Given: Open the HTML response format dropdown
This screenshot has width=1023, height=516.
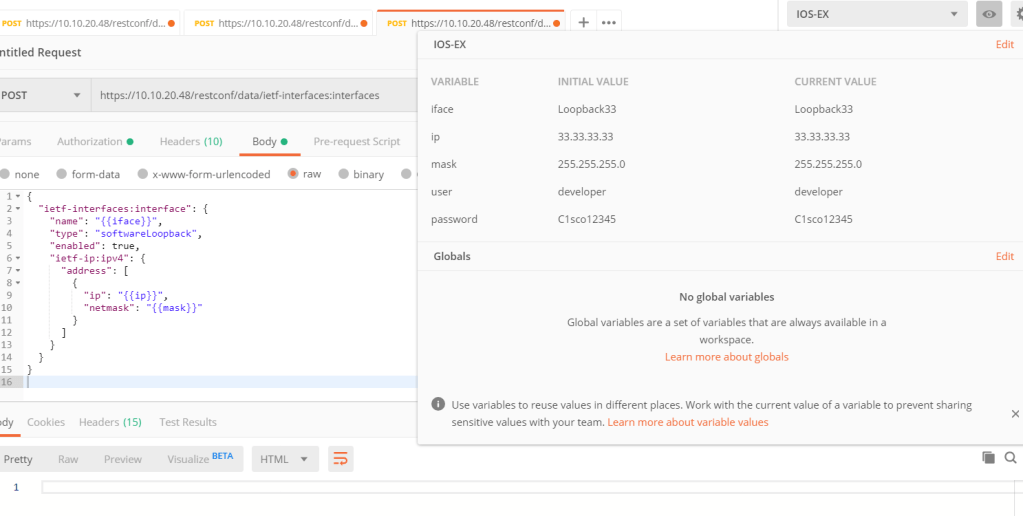Looking at the screenshot, I should [285, 459].
